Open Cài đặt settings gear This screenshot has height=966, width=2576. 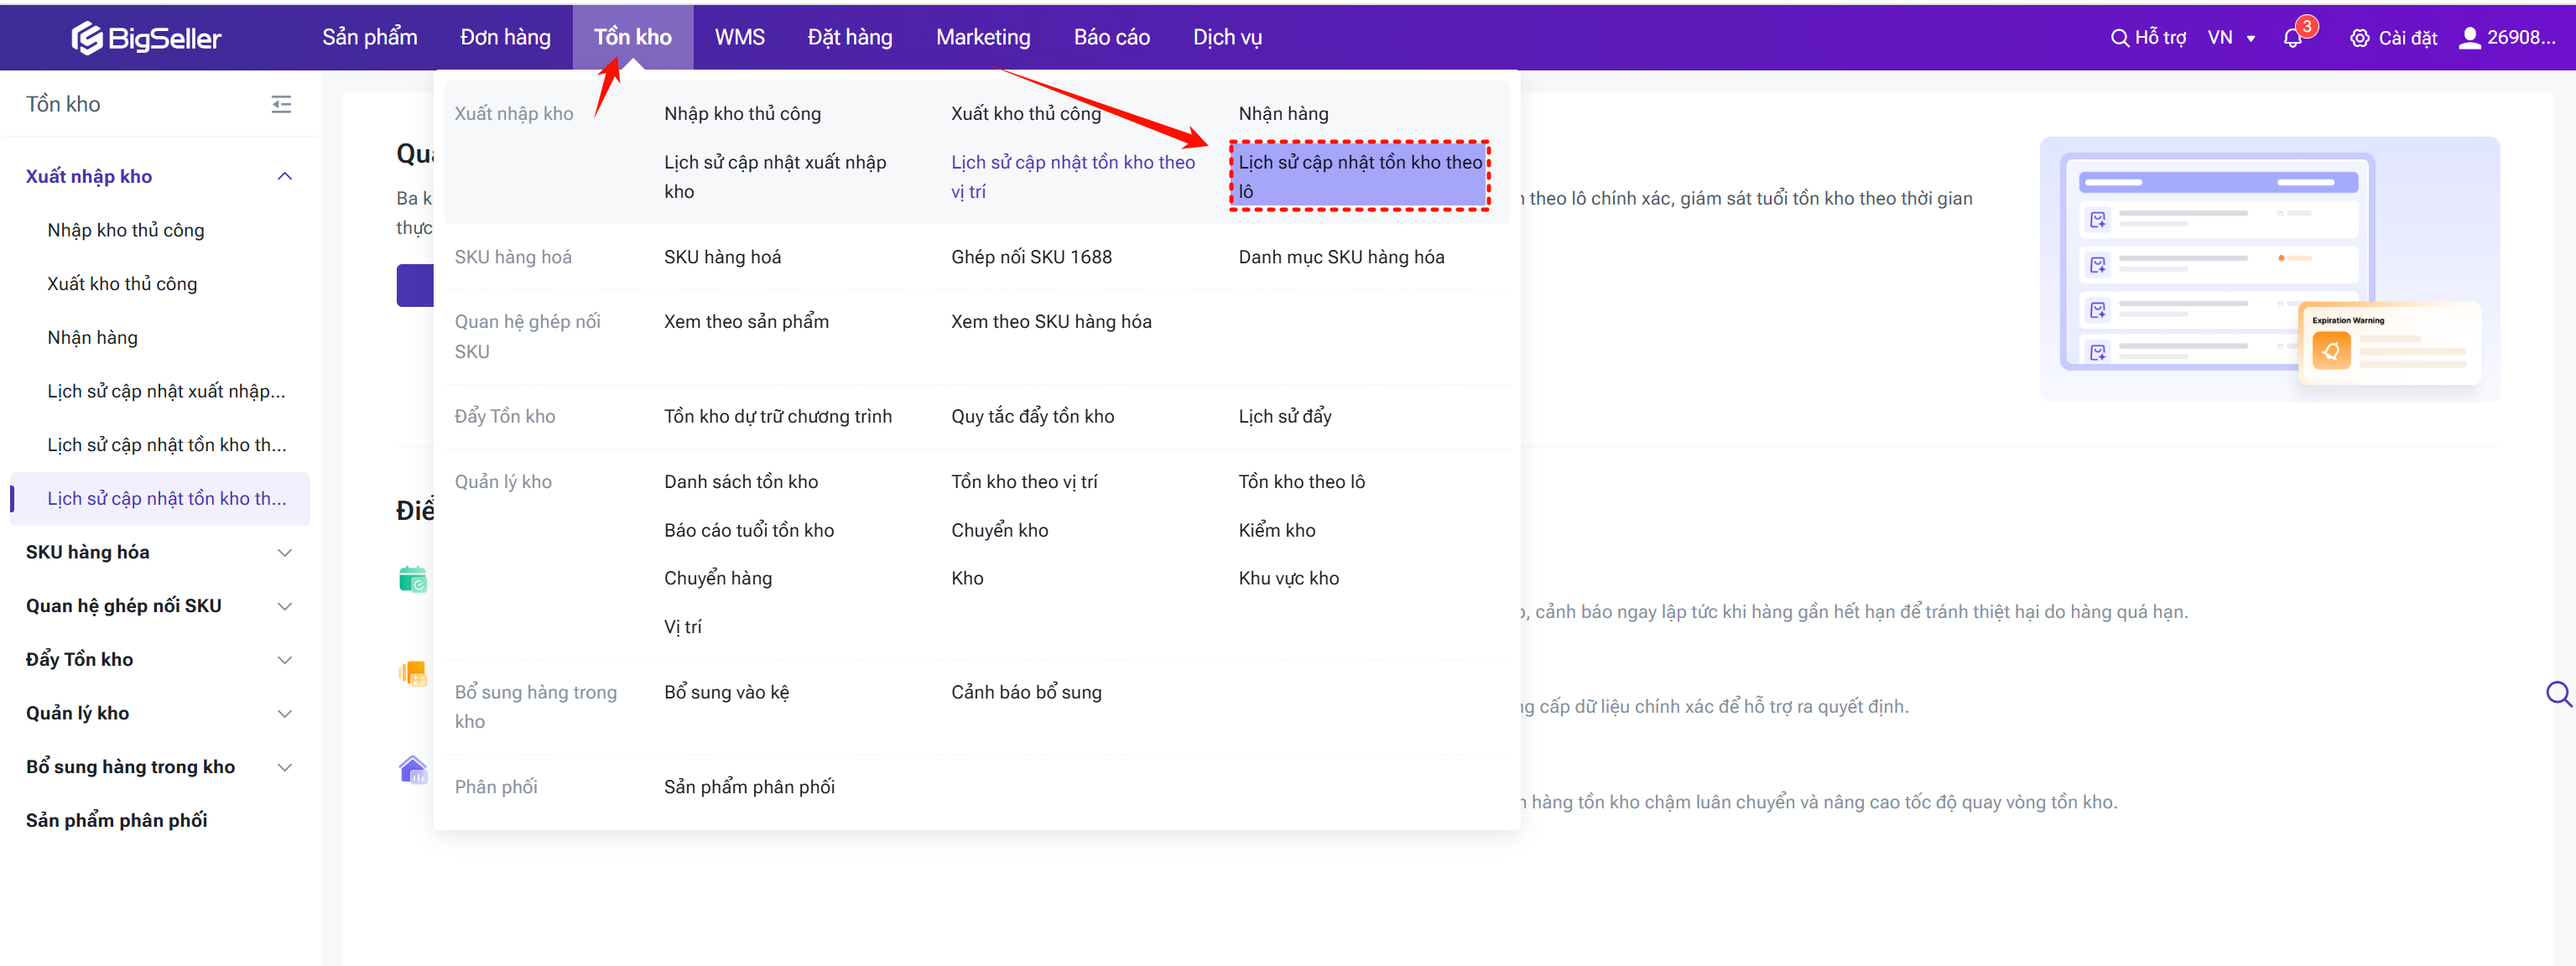pyautogui.click(x=2359, y=38)
